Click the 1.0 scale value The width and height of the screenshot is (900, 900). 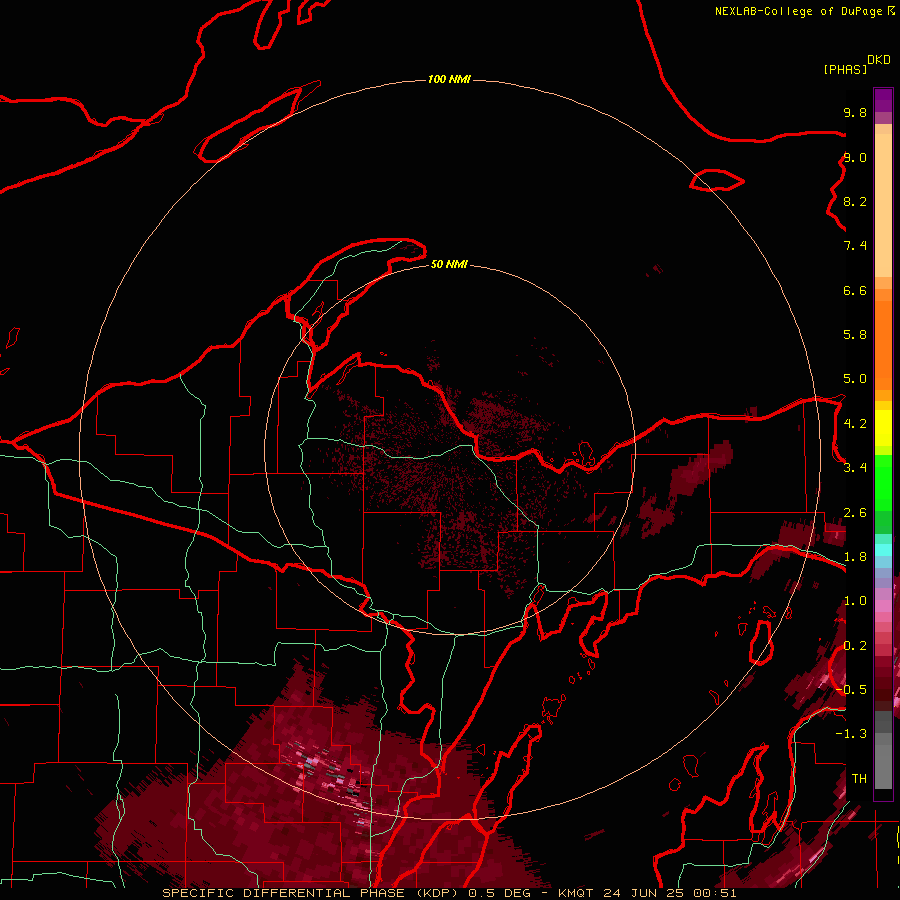click(855, 601)
